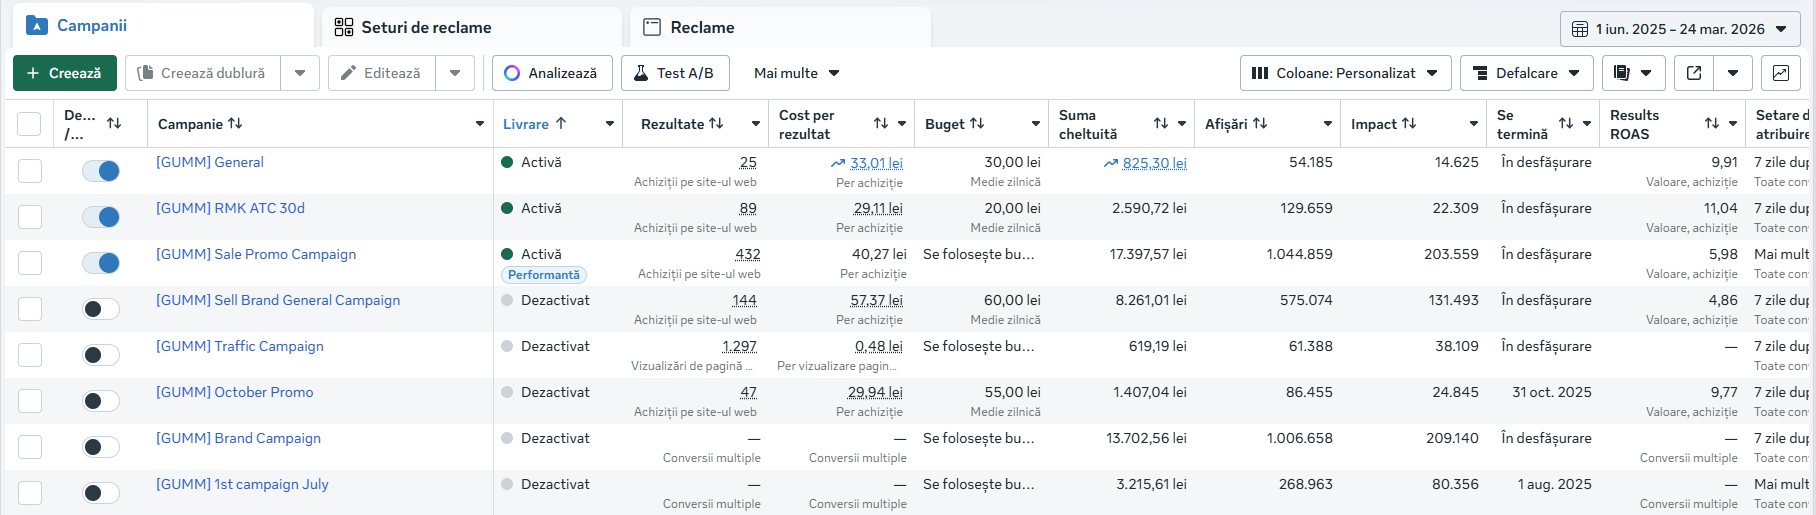Open the charts view icon button
Screen dimensions: 1816x515
(1780, 73)
